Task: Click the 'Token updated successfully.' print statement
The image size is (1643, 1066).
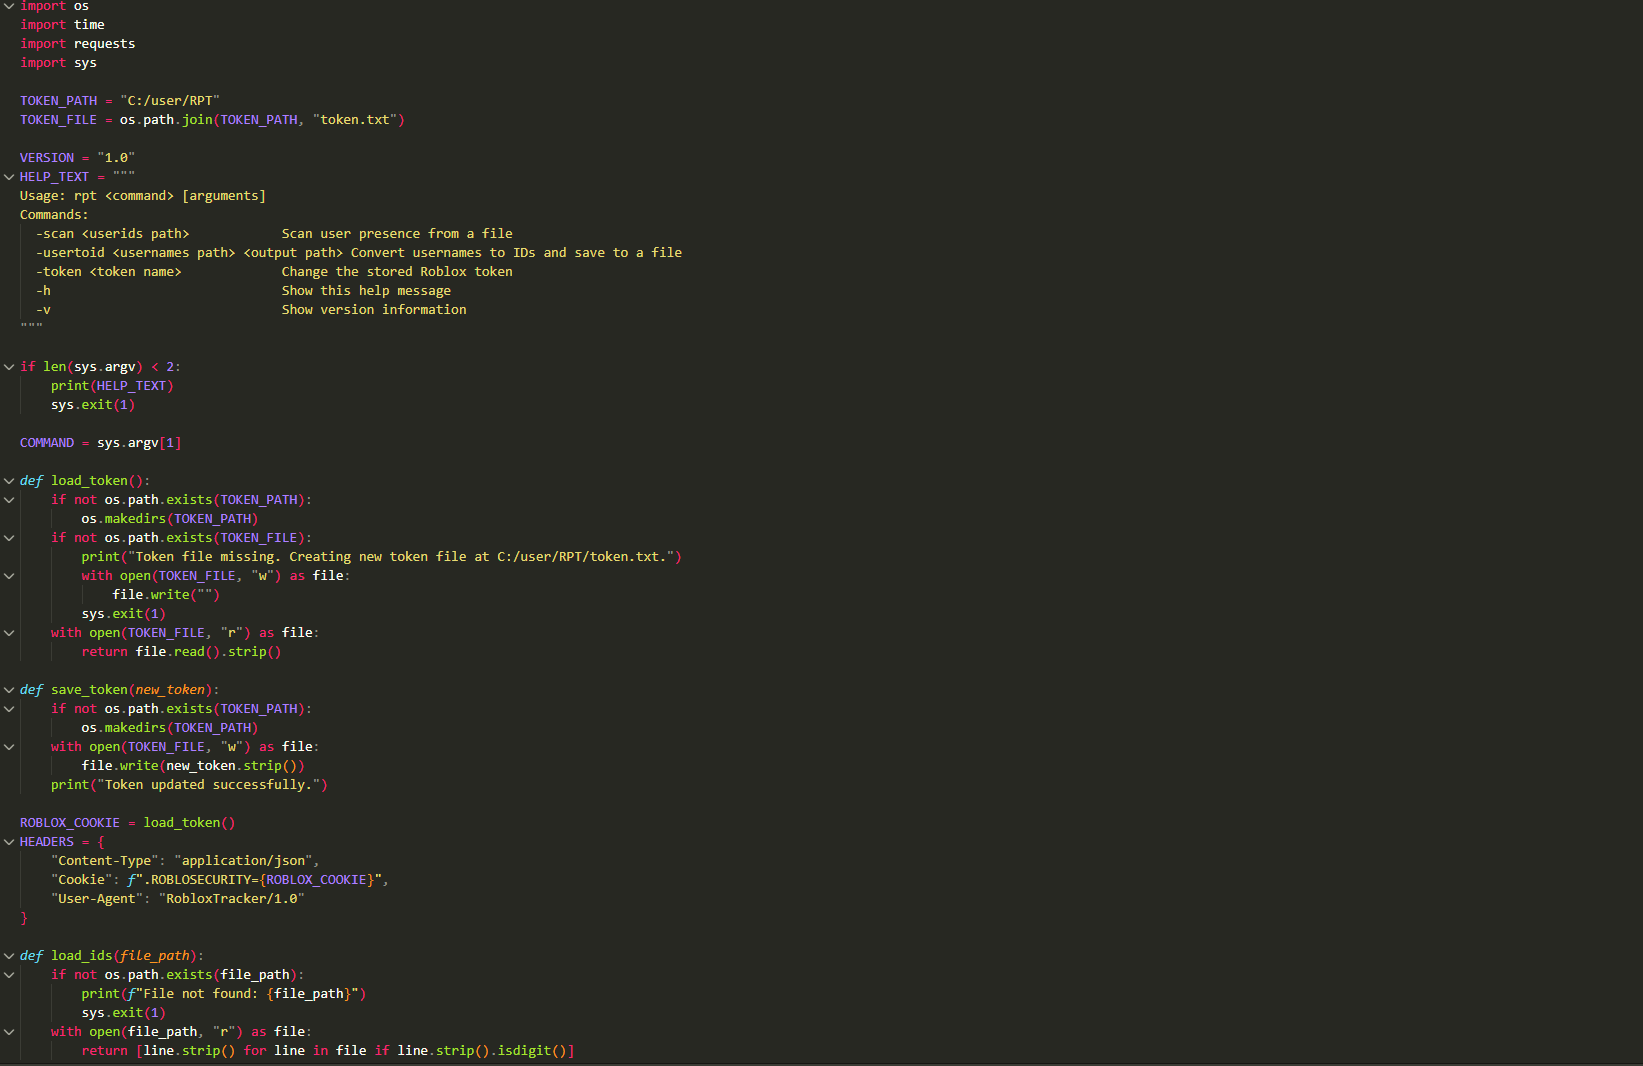Action: (x=189, y=785)
